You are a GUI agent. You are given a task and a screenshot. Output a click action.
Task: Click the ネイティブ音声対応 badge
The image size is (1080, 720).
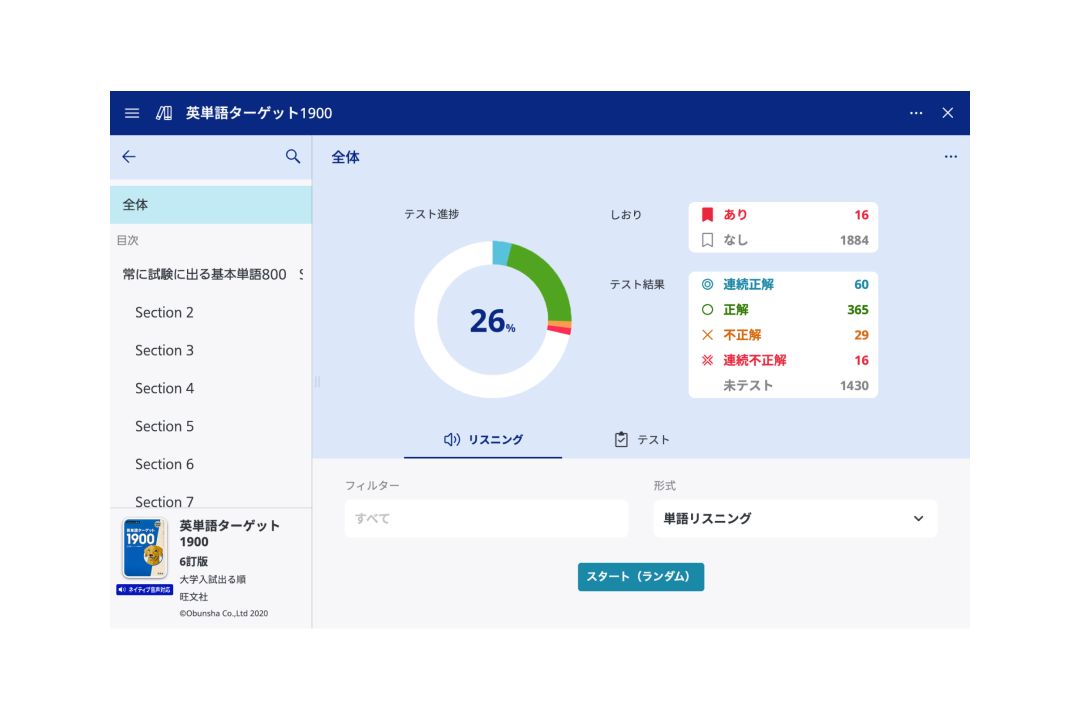[x=145, y=590]
